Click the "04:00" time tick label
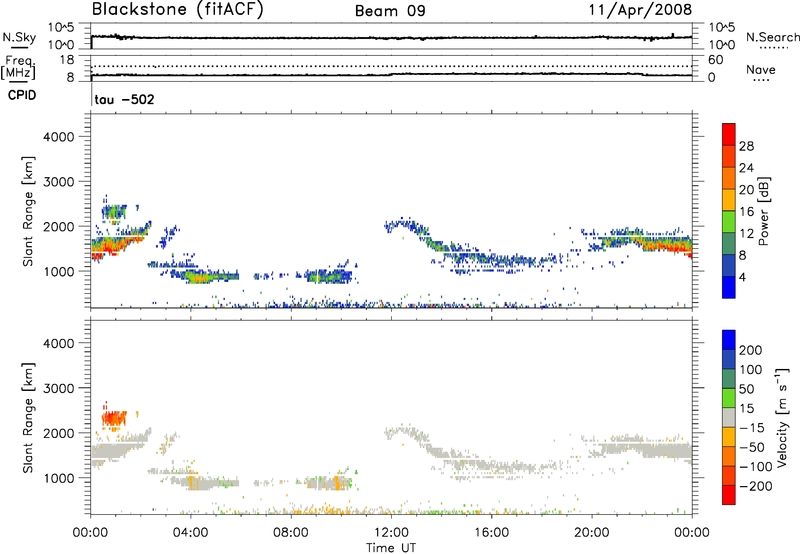The width and height of the screenshot is (800, 554). 190,533
